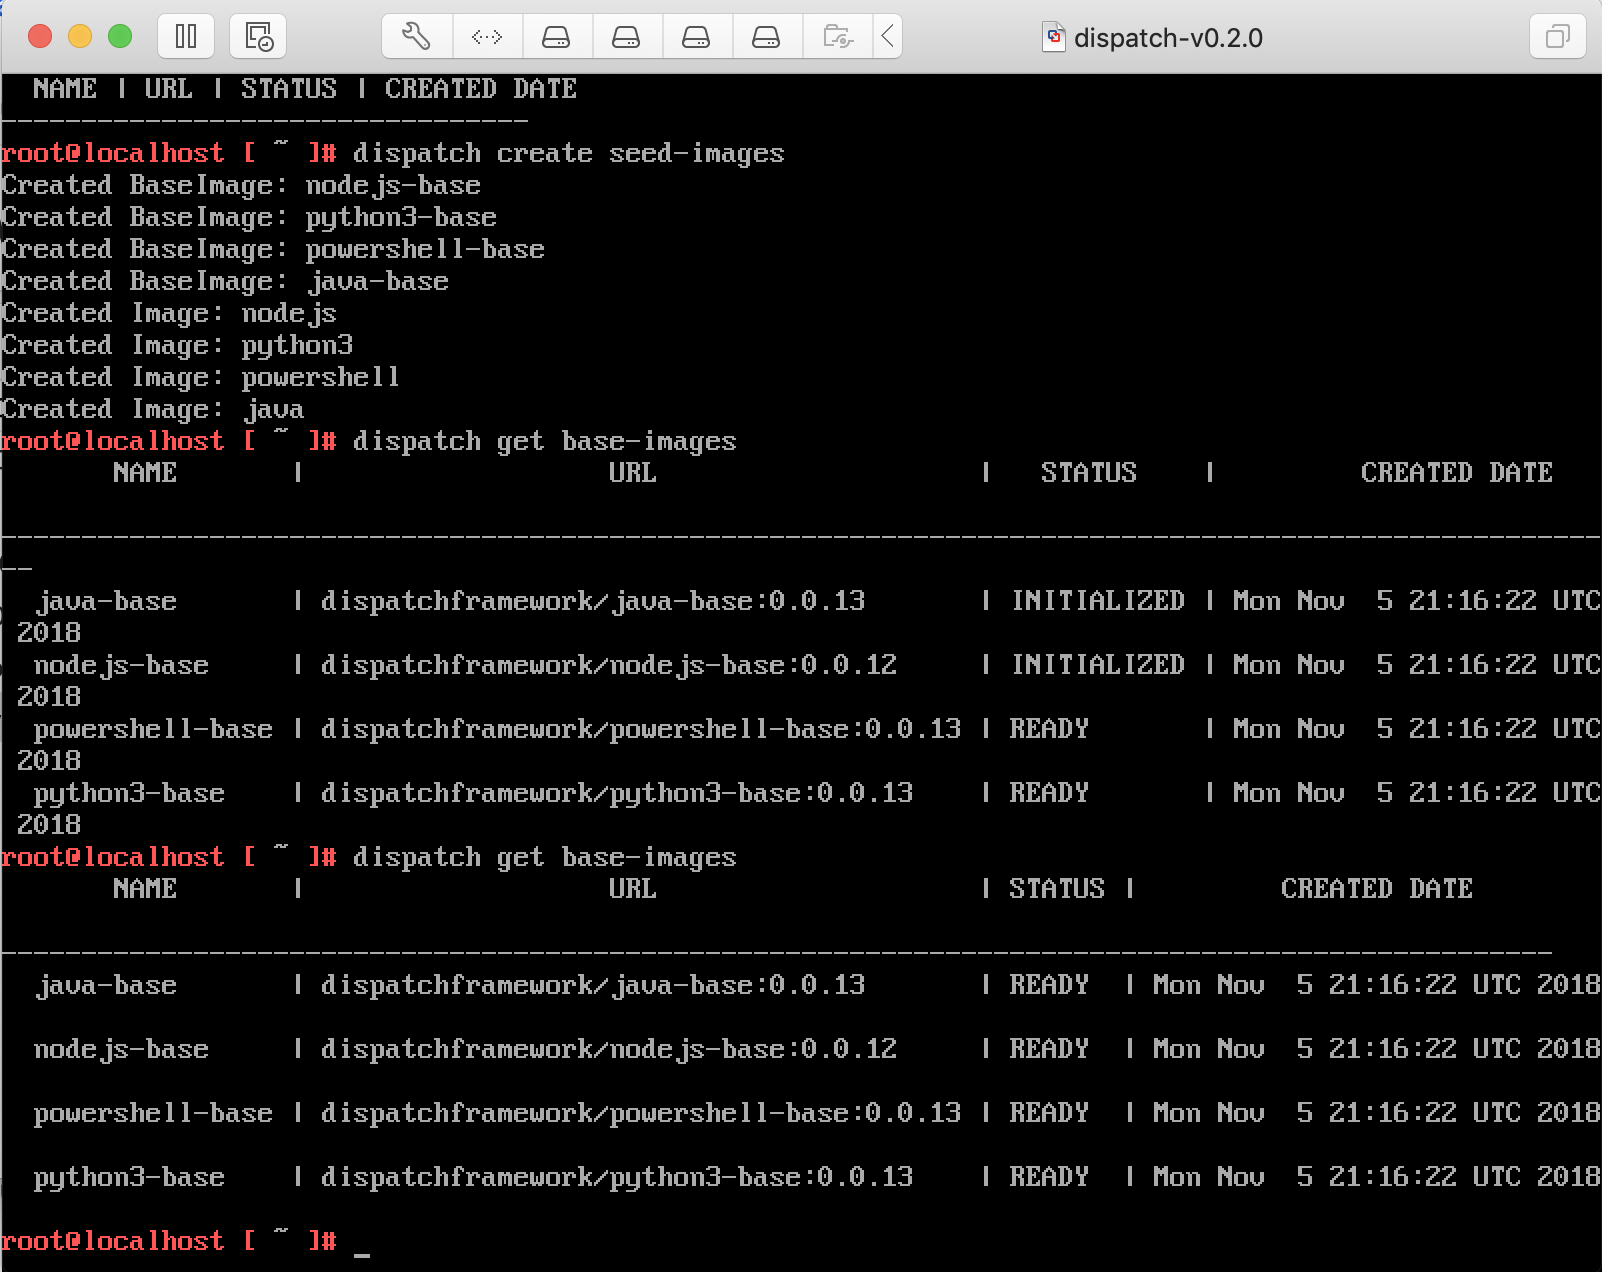Viewport: 1602px width, 1272px height.
Task: Select line 'Created BaseImage: python3-base'
Action: (249, 217)
